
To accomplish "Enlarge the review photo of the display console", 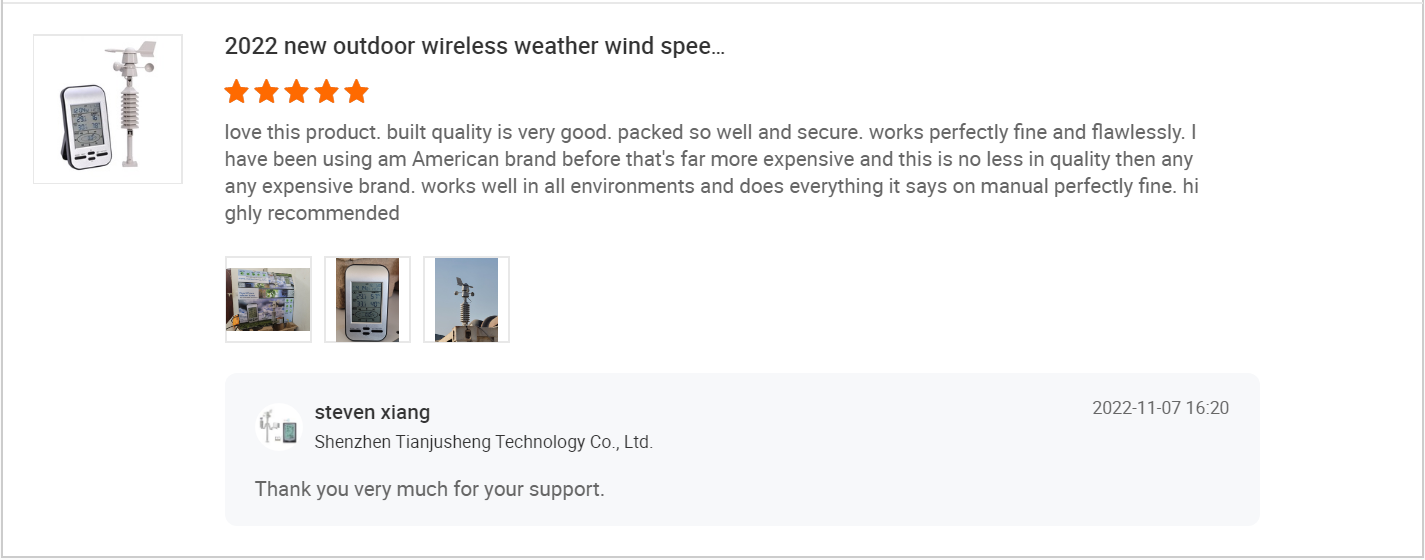I will [367, 300].
